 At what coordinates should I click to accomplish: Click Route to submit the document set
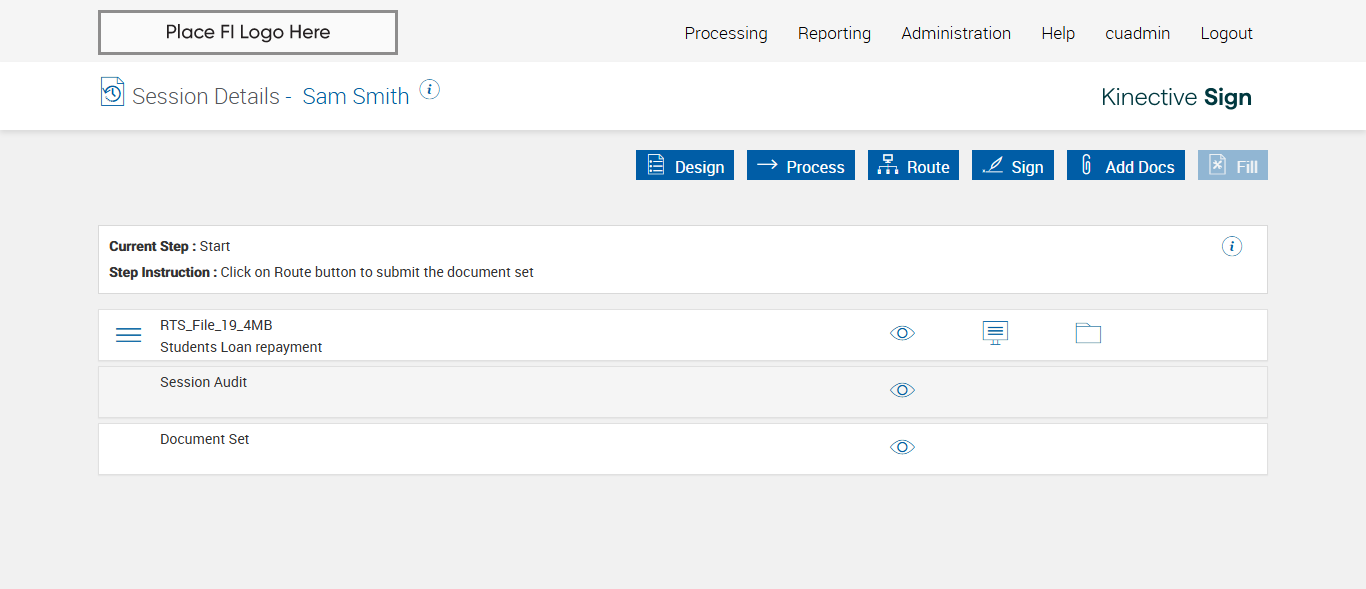click(x=913, y=166)
